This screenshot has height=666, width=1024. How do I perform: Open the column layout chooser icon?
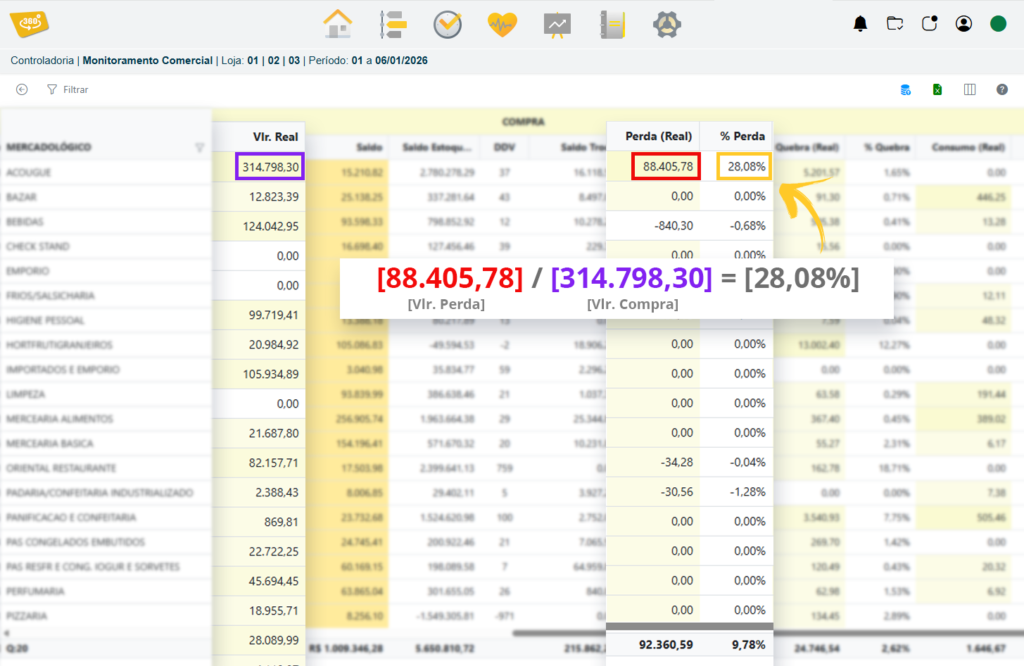(x=969, y=90)
